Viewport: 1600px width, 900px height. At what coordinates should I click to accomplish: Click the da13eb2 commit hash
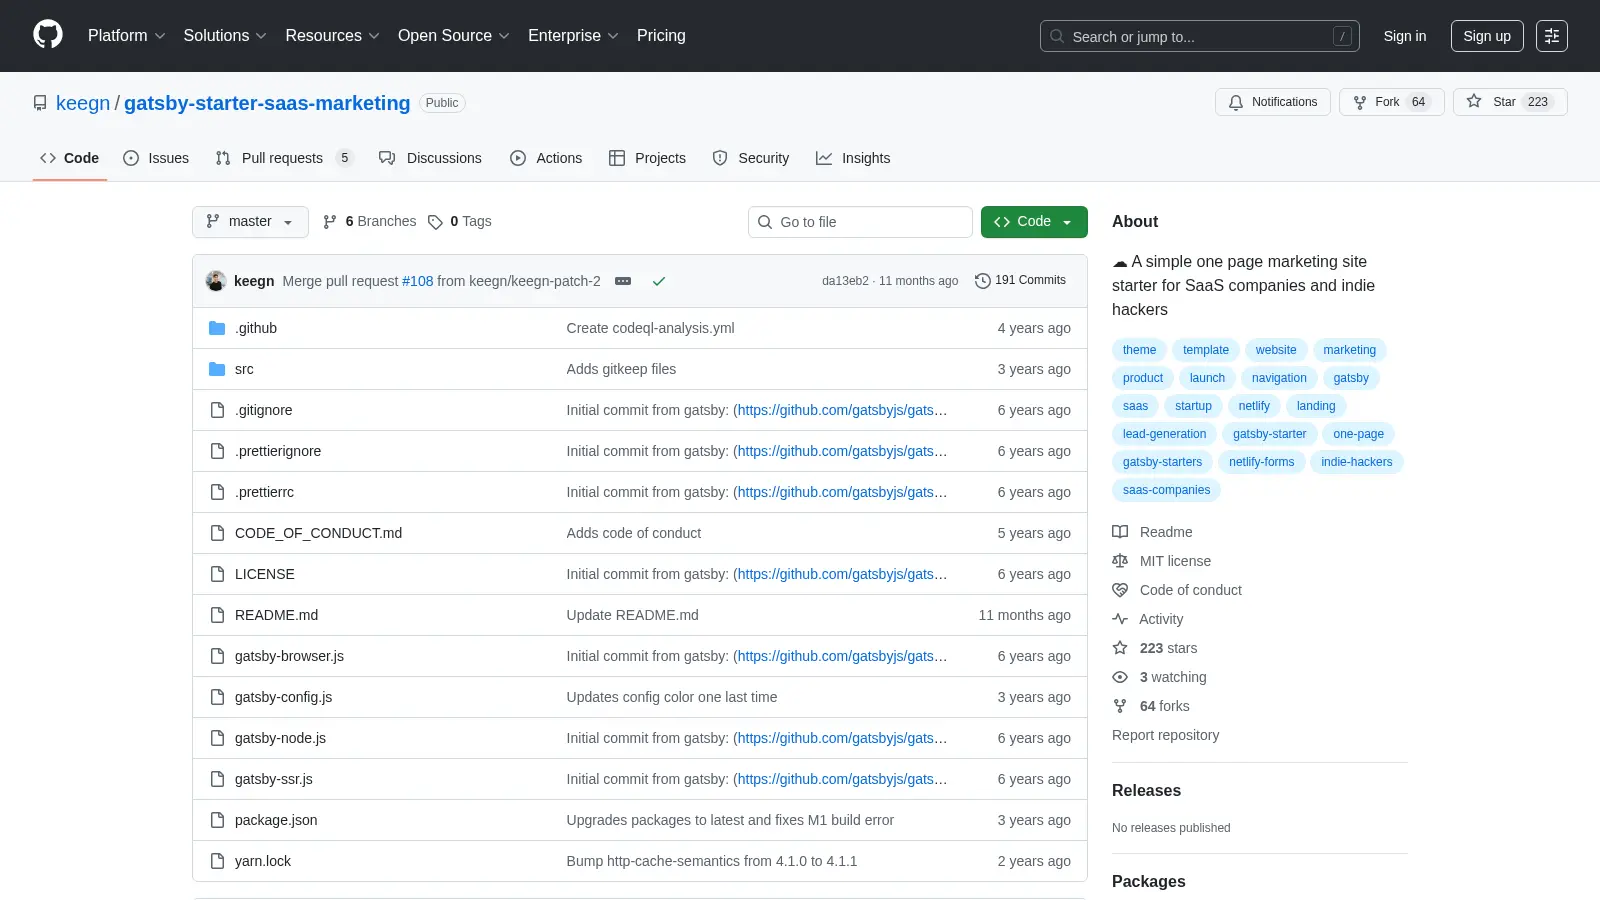(845, 281)
